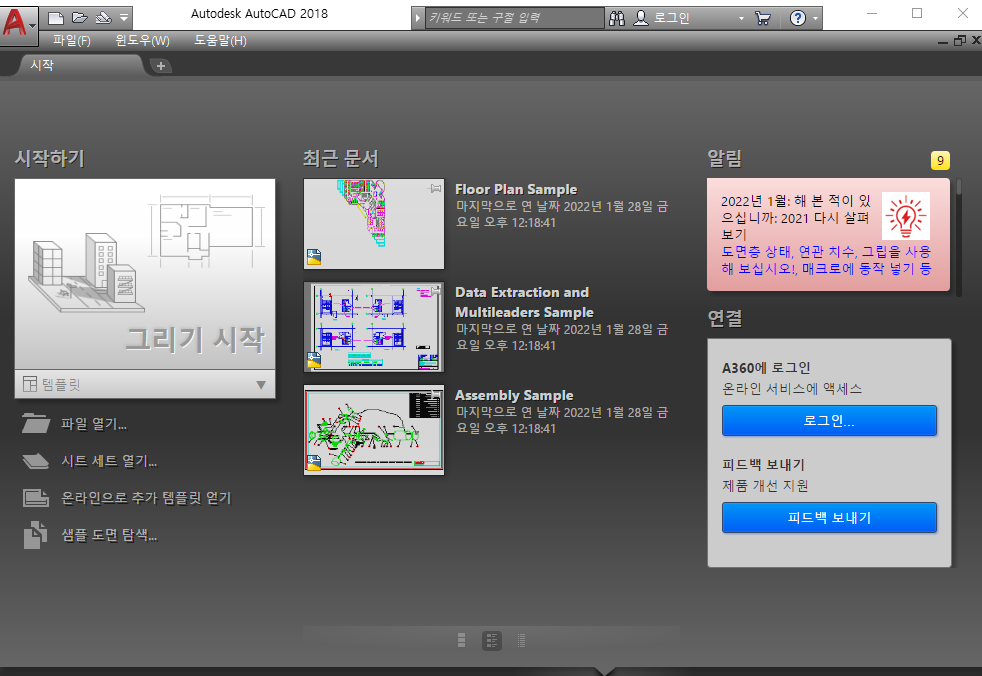982x676 pixels.
Task: Click the binoculars search icon
Action: click(x=617, y=18)
